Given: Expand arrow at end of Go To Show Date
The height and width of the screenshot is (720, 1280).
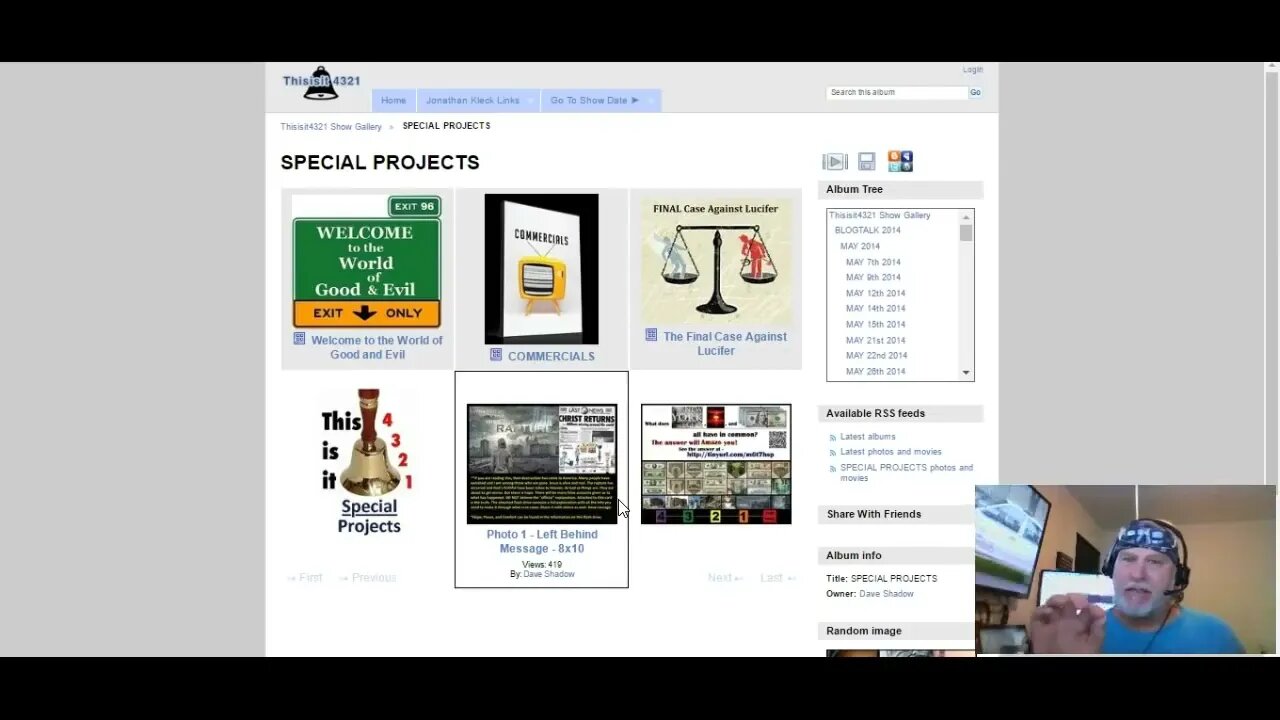Looking at the screenshot, I should [x=651, y=101].
